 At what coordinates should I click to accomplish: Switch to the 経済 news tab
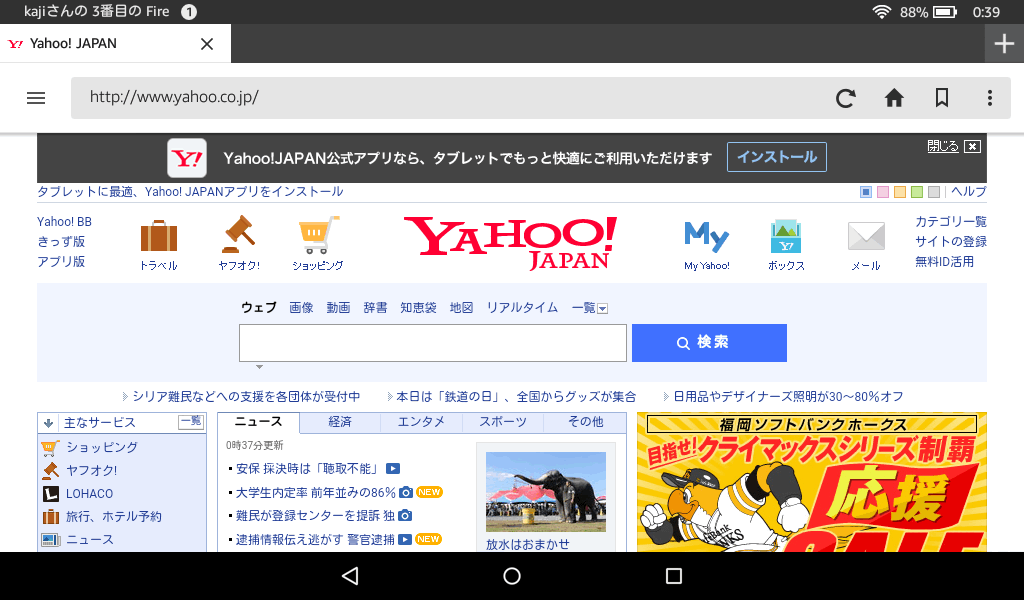340,422
